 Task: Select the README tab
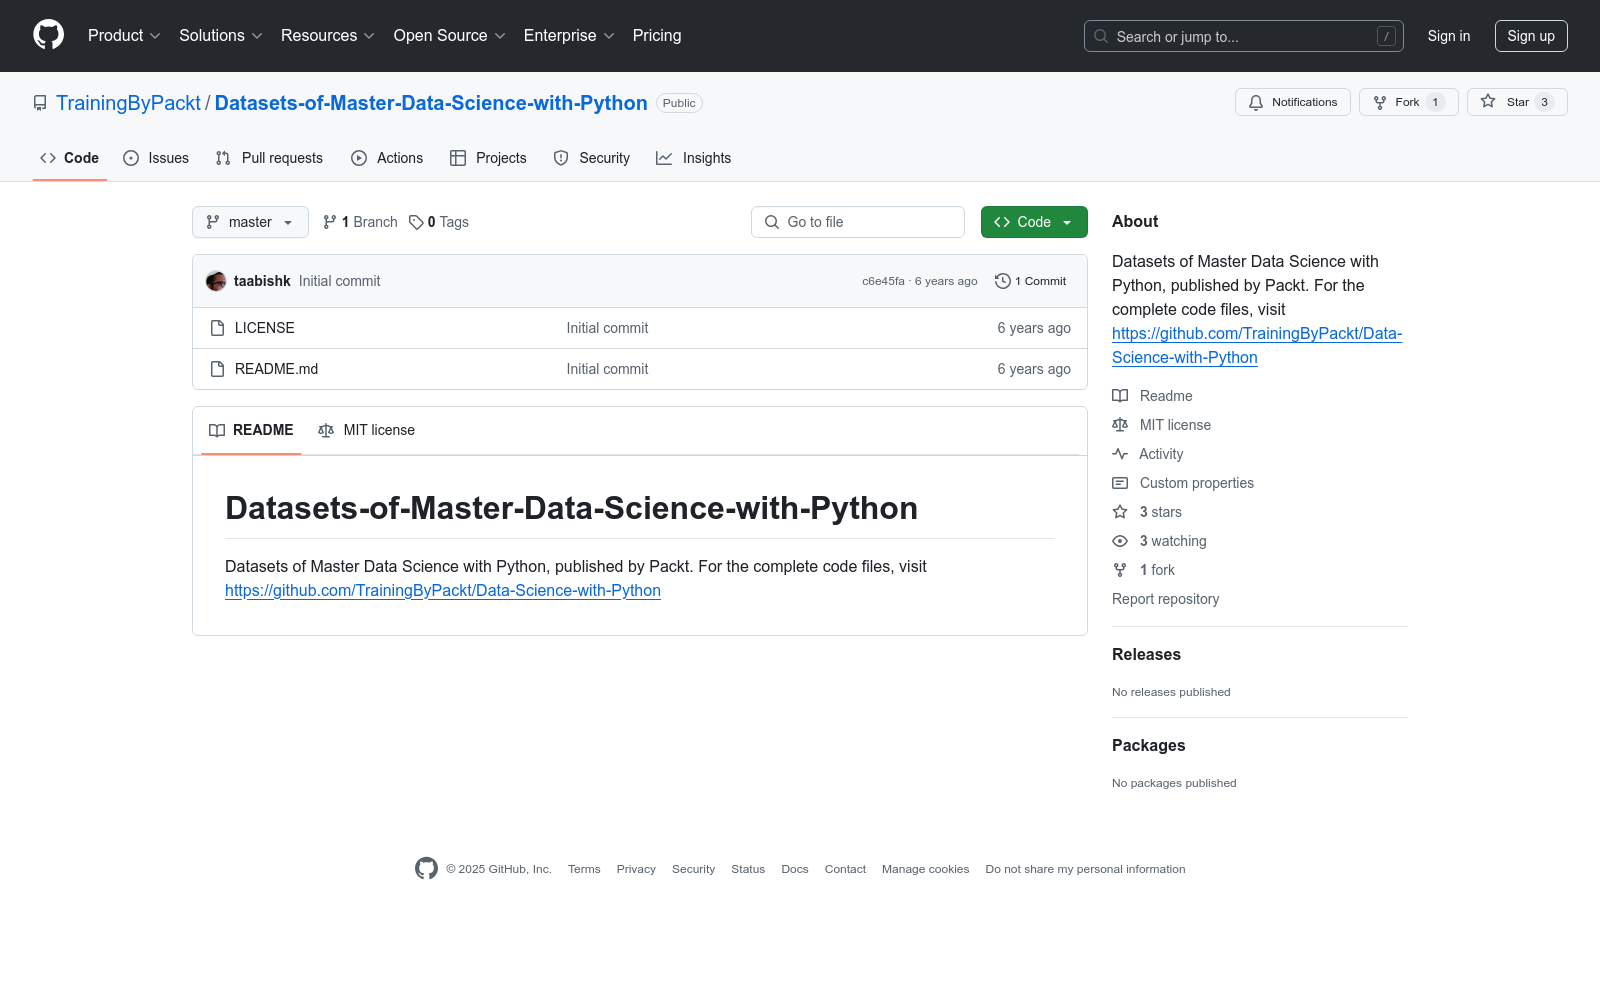[251, 430]
